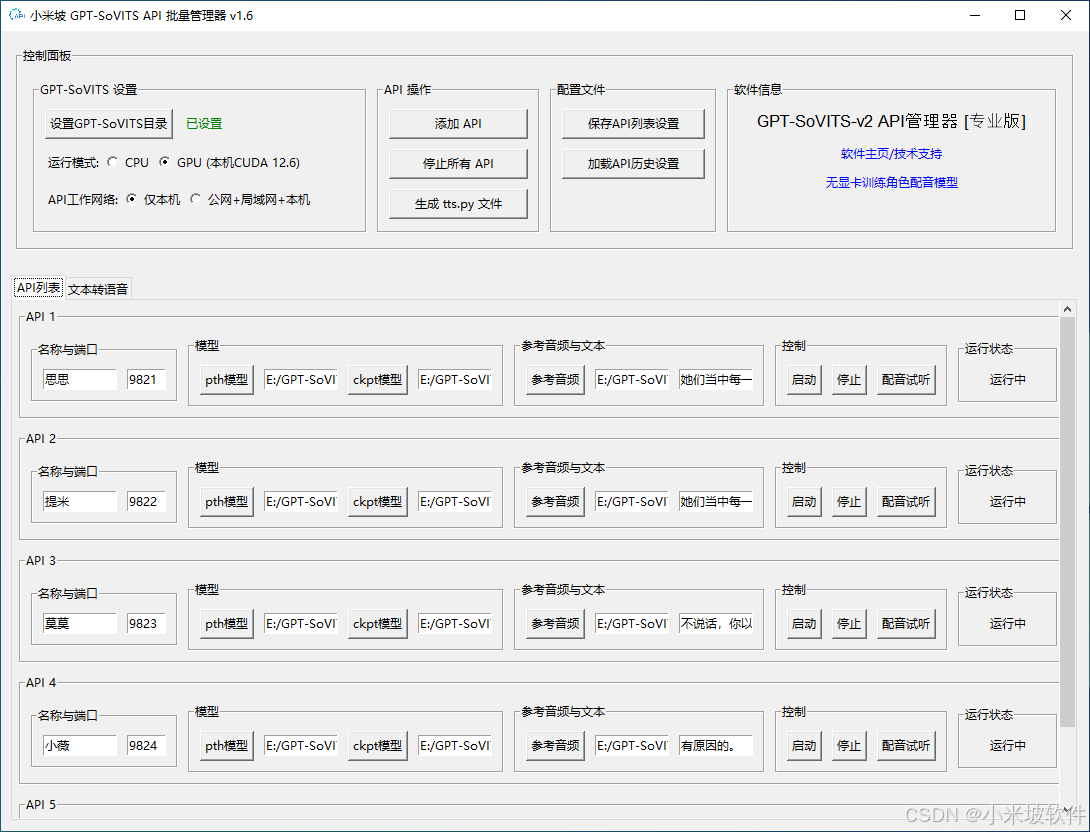
Task: Switch to API列表 tab
Action: click(38, 288)
